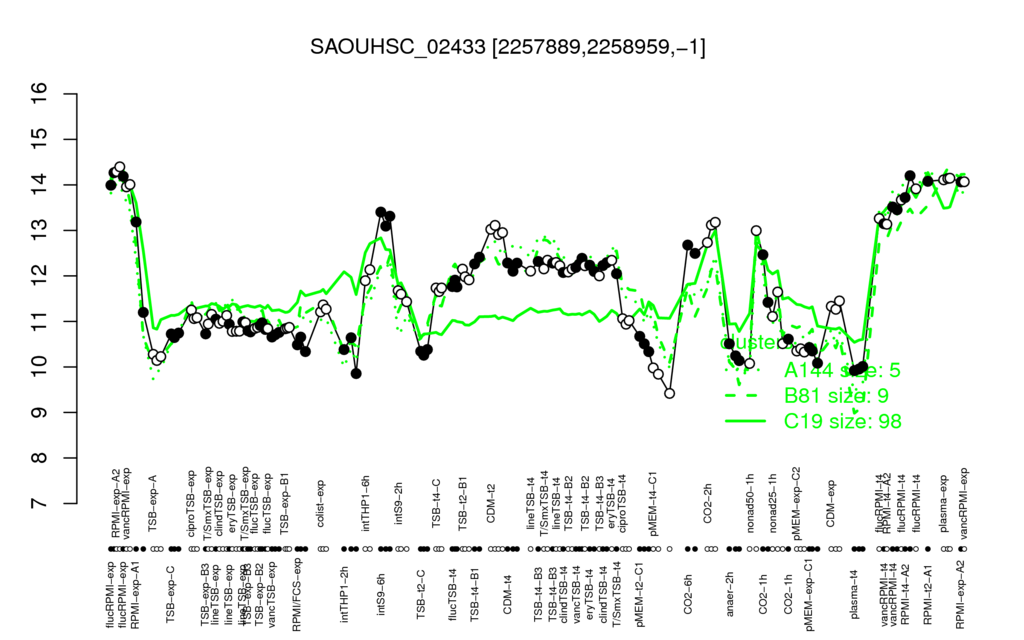Viewport: 1024px width, 640px height.
Task: Click the x-axis label nonad25-1h
Action: (773, 502)
